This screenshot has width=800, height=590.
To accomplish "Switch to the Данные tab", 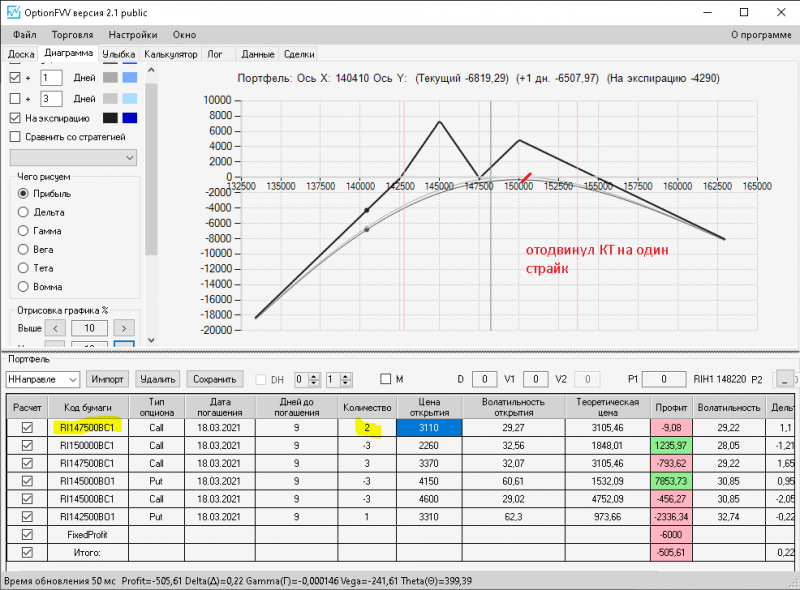I will (x=258, y=54).
